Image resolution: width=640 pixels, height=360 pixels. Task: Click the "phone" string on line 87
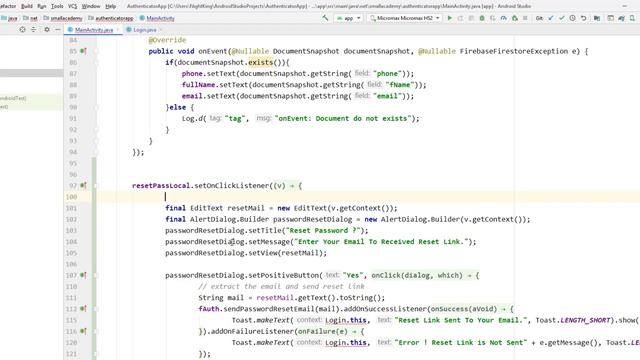click(x=387, y=73)
